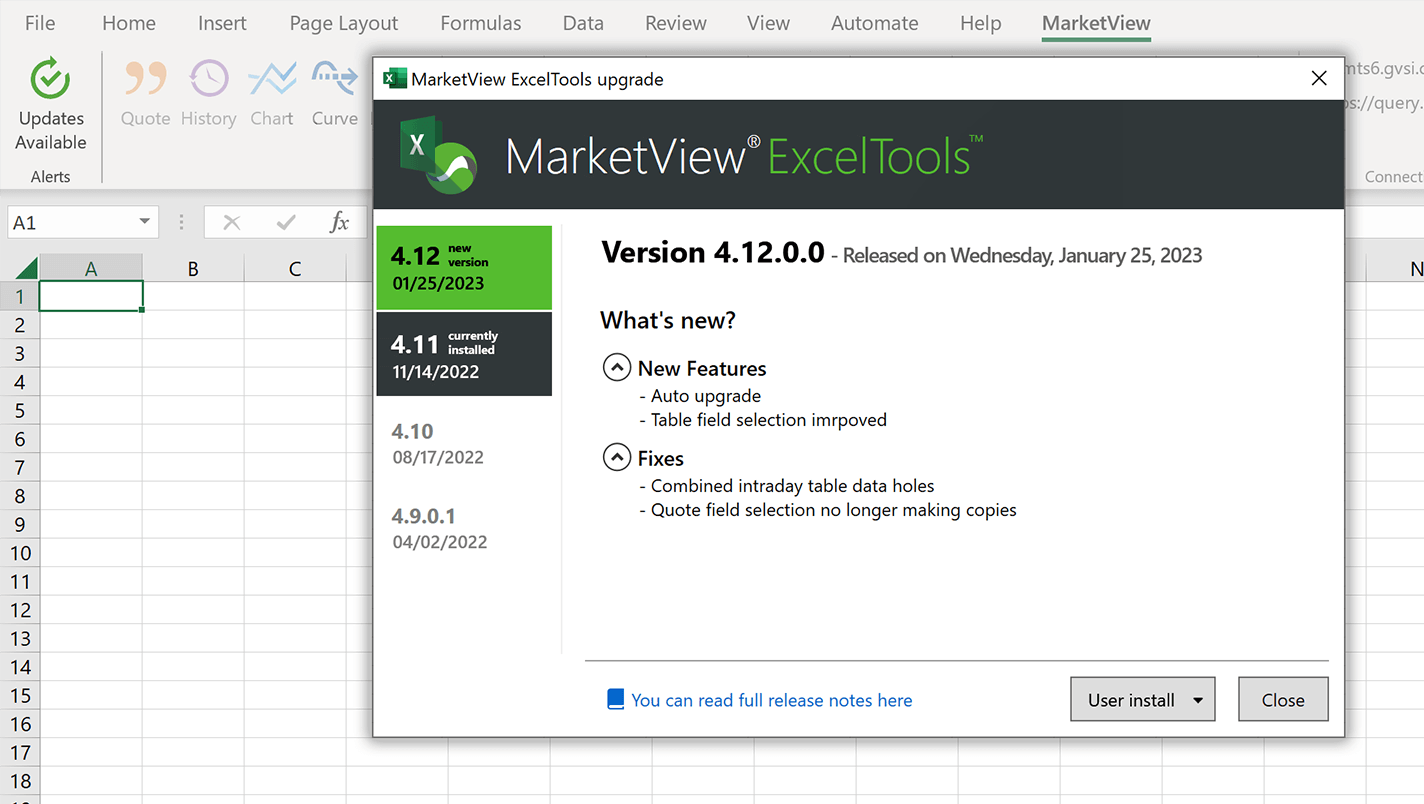
Task: Select cell A1 in the worksheet
Action: (91, 296)
